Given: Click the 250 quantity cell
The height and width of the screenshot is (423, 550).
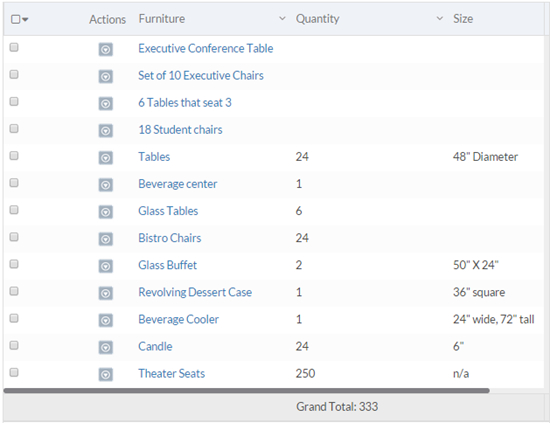Looking at the screenshot, I should [305, 374].
